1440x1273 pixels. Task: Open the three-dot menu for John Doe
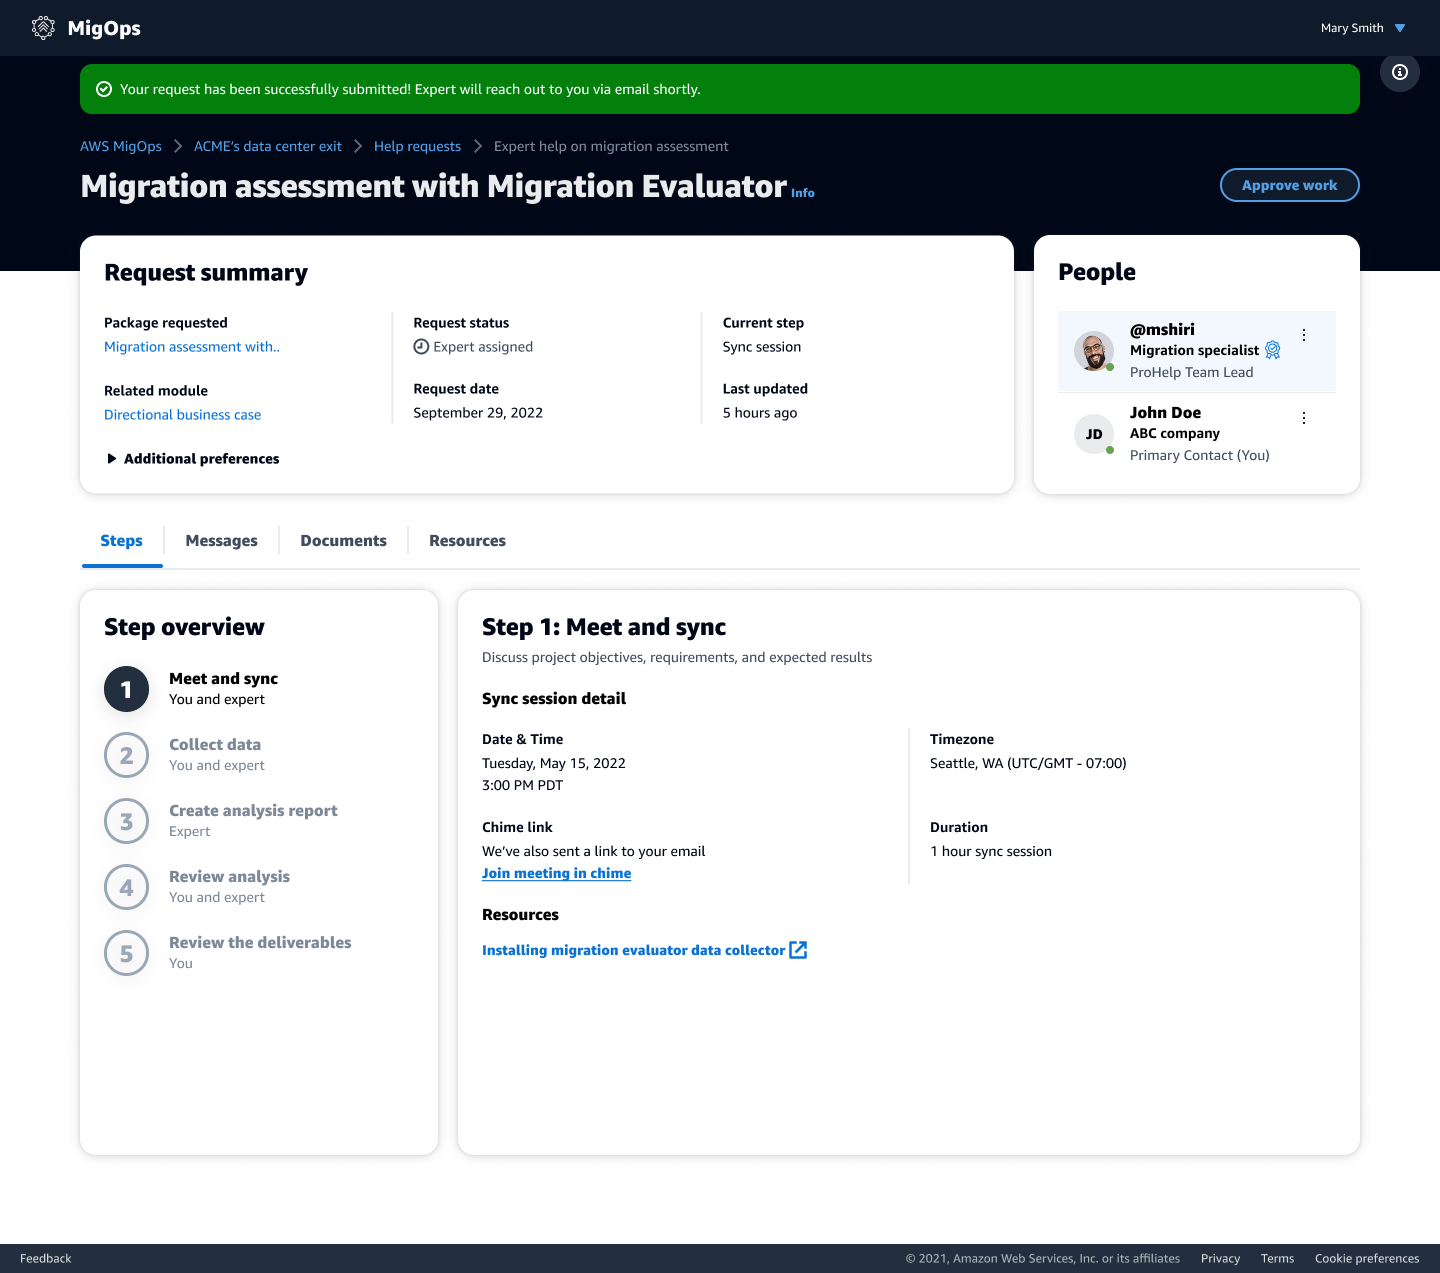[1303, 417]
